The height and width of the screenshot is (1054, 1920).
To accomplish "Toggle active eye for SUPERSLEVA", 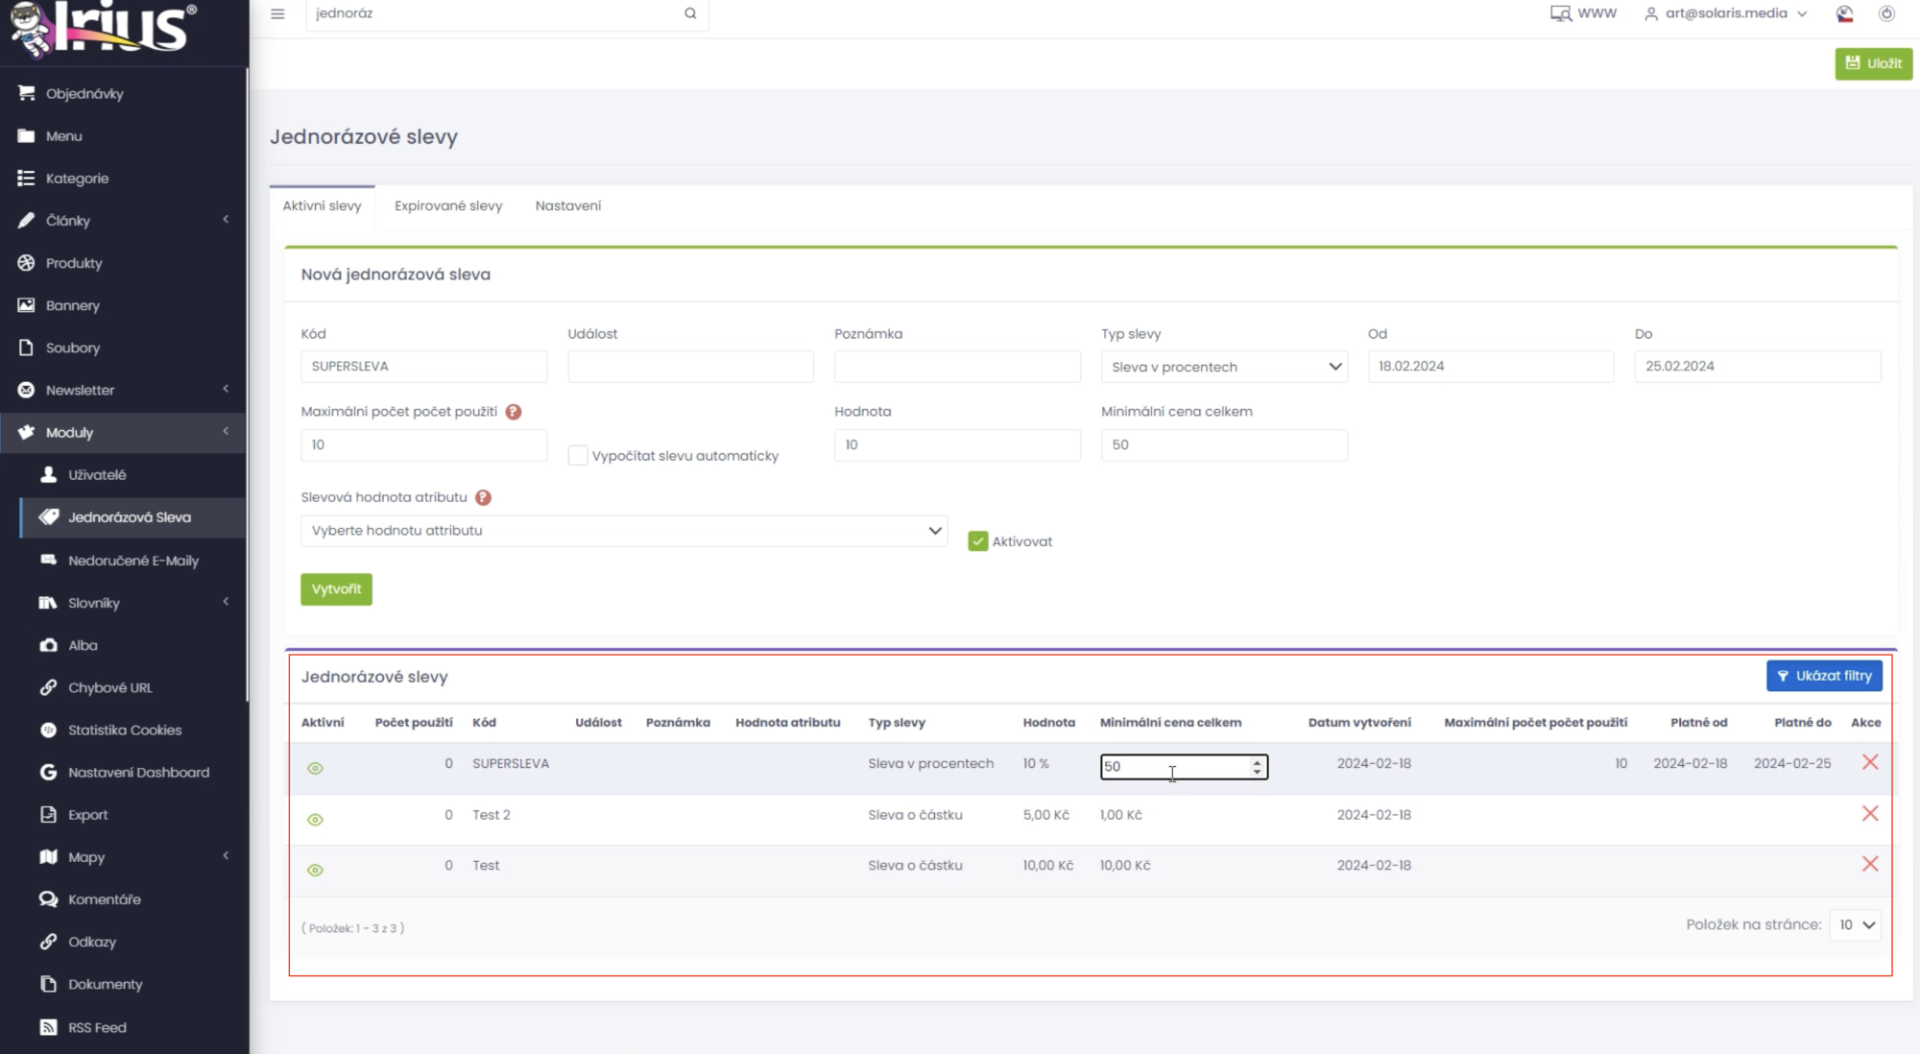I will (x=315, y=768).
